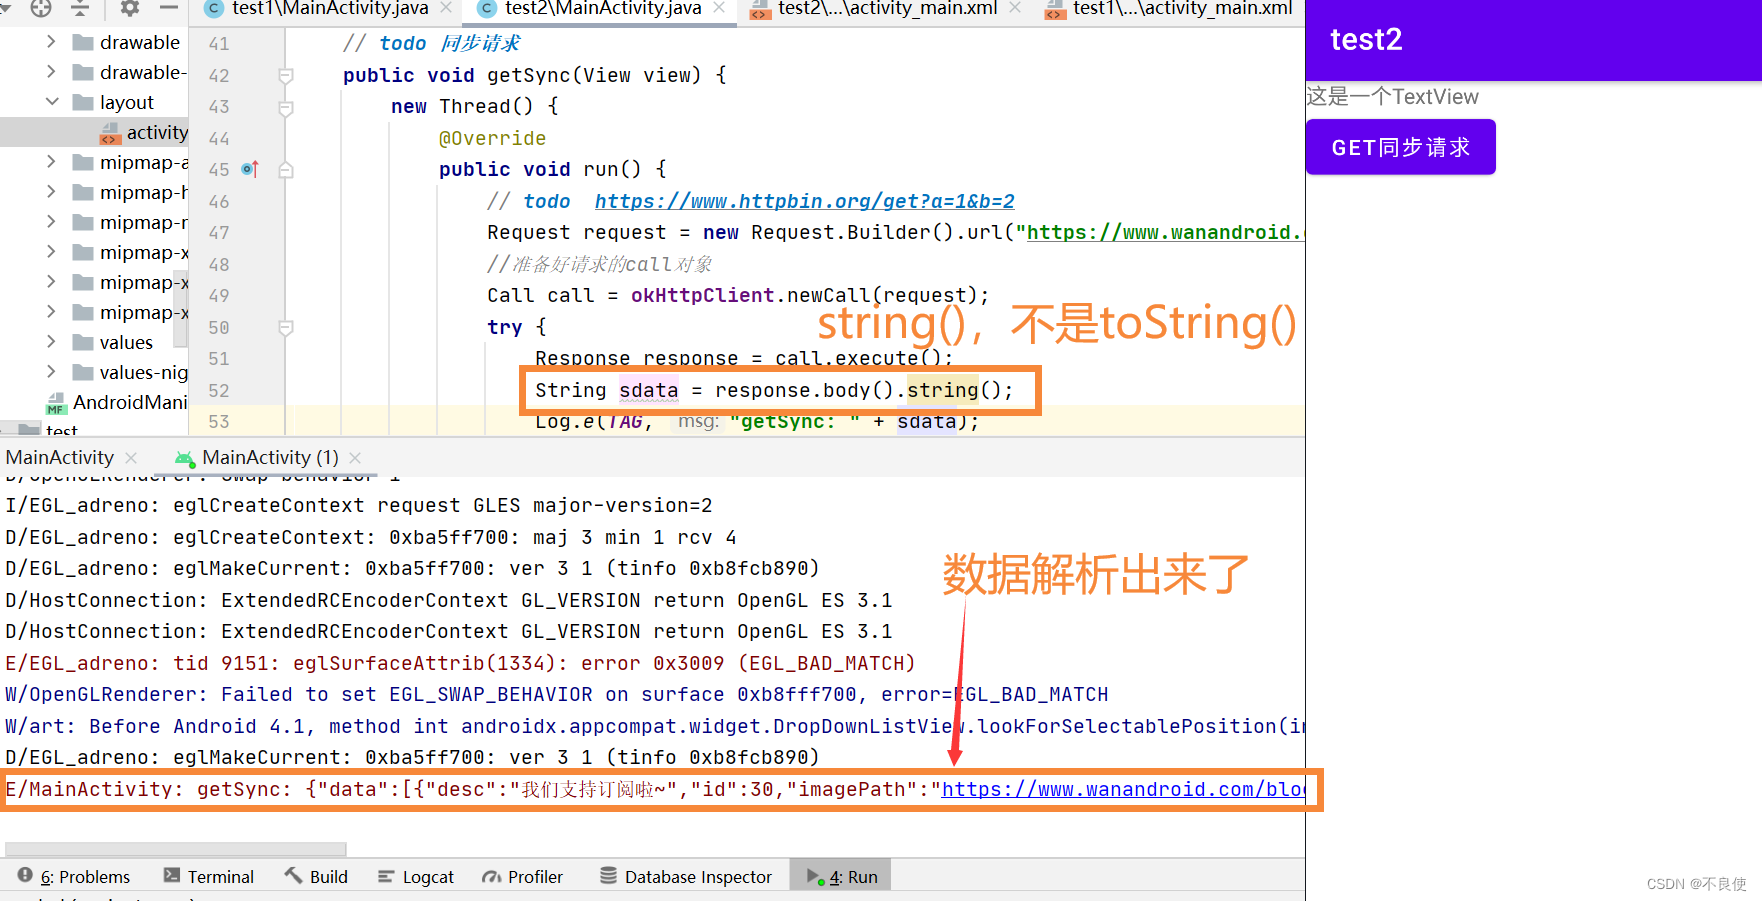Click the fold marker beside line 45

[286, 170]
